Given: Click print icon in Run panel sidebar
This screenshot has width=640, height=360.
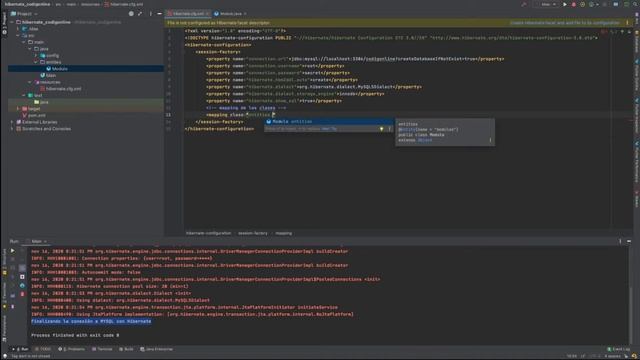Looking at the screenshot, I should click(x=22, y=285).
